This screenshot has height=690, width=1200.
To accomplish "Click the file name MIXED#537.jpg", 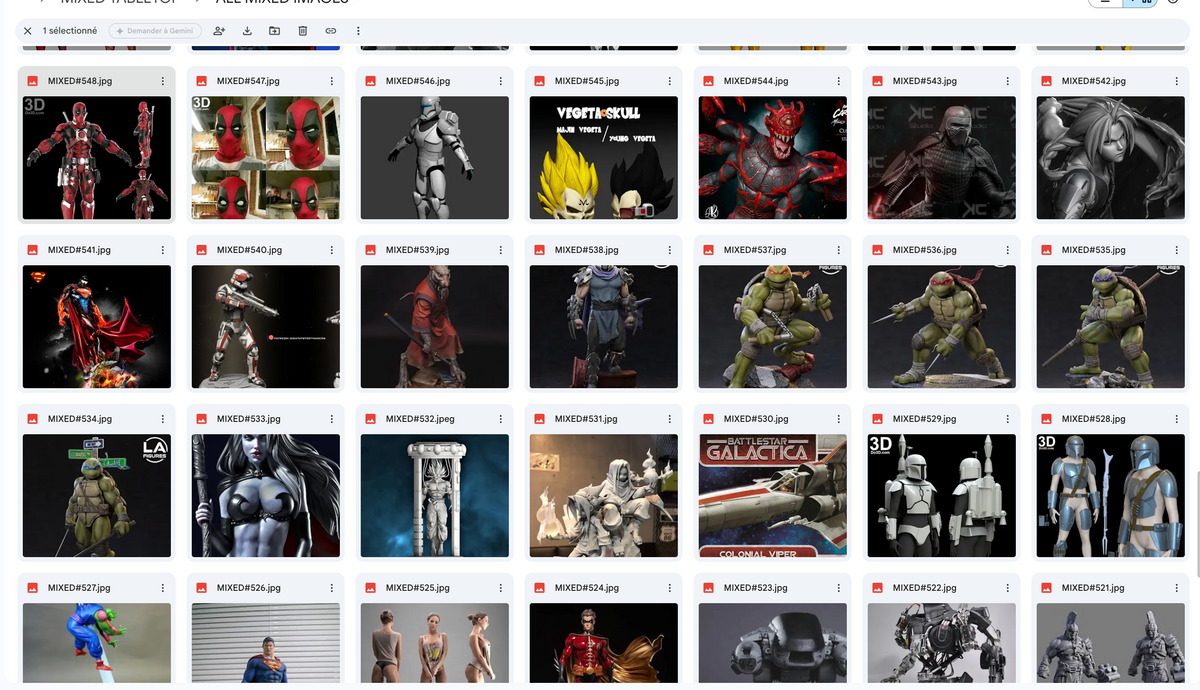I will [x=756, y=250].
